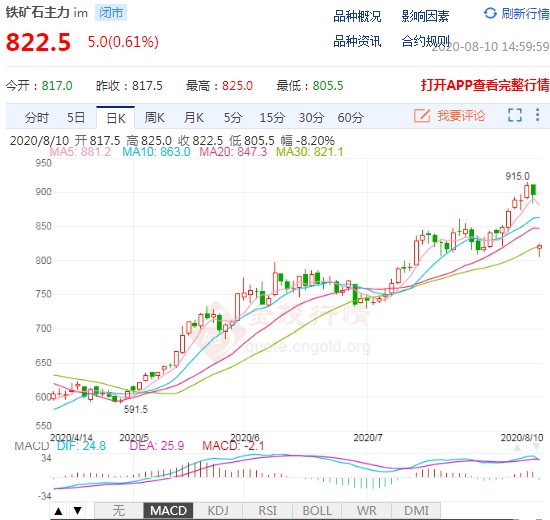Image resolution: width=550 pixels, height=520 pixels.
Task: Open the 品种资讯 link
Action: tap(357, 41)
